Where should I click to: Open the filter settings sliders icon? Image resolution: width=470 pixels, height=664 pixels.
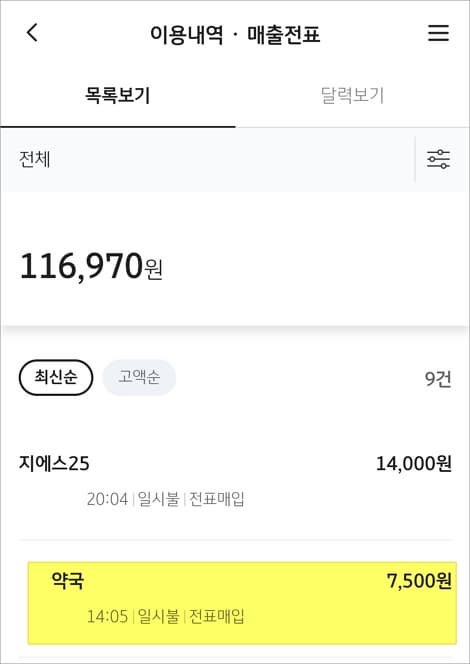[x=438, y=159]
